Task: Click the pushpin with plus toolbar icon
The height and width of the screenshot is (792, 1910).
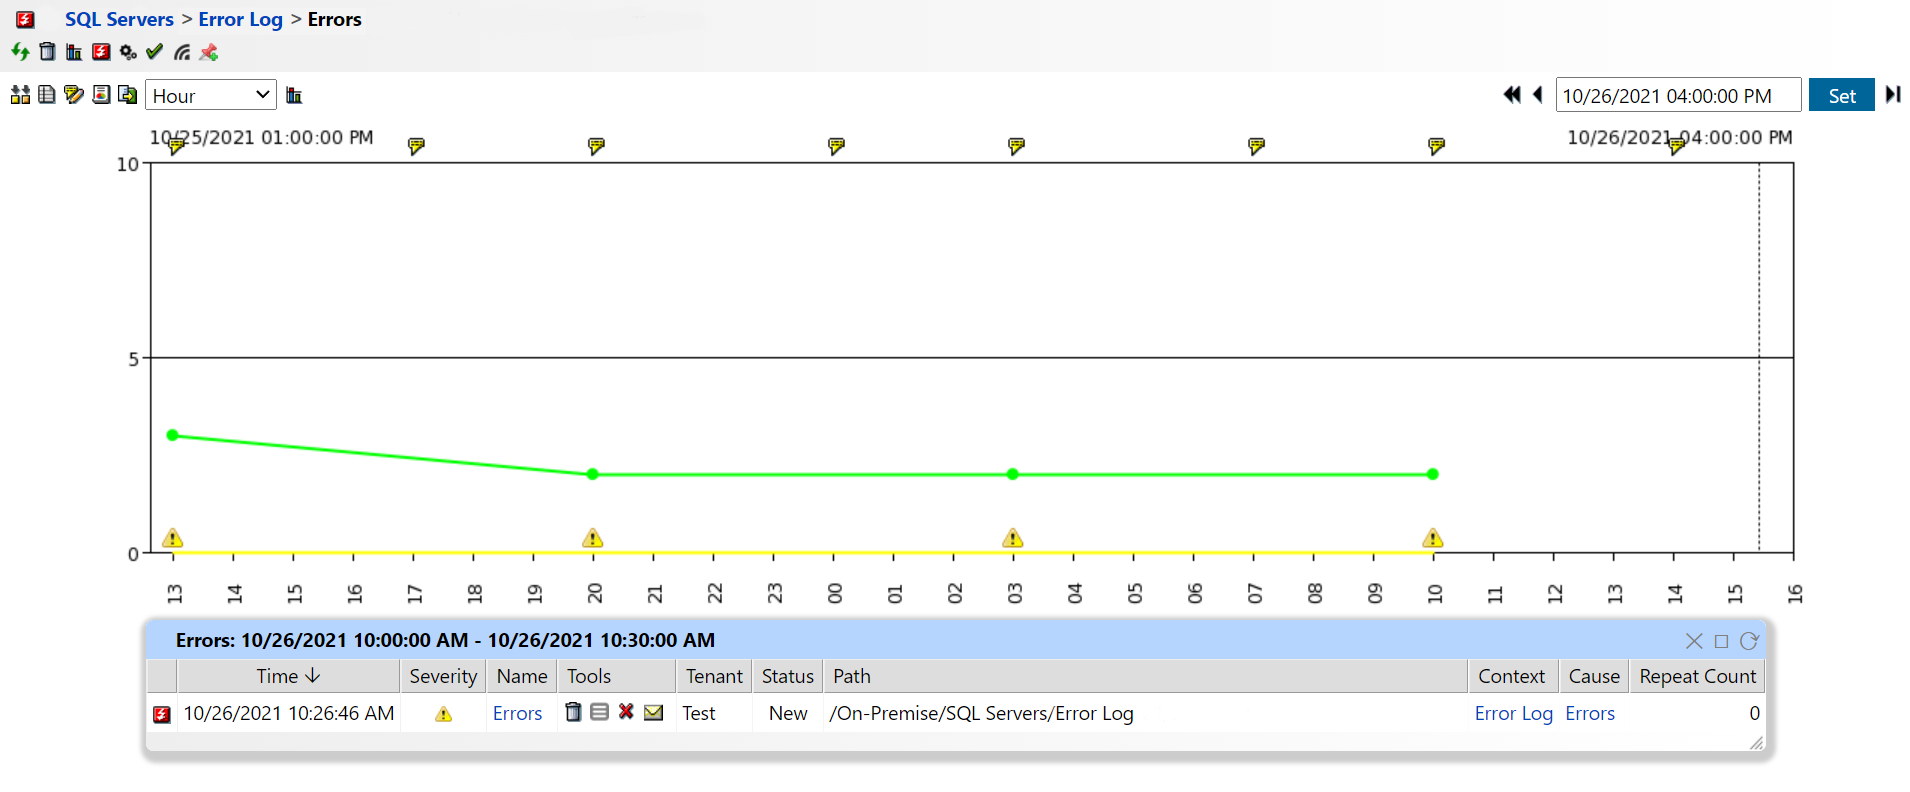Action: click(x=209, y=51)
